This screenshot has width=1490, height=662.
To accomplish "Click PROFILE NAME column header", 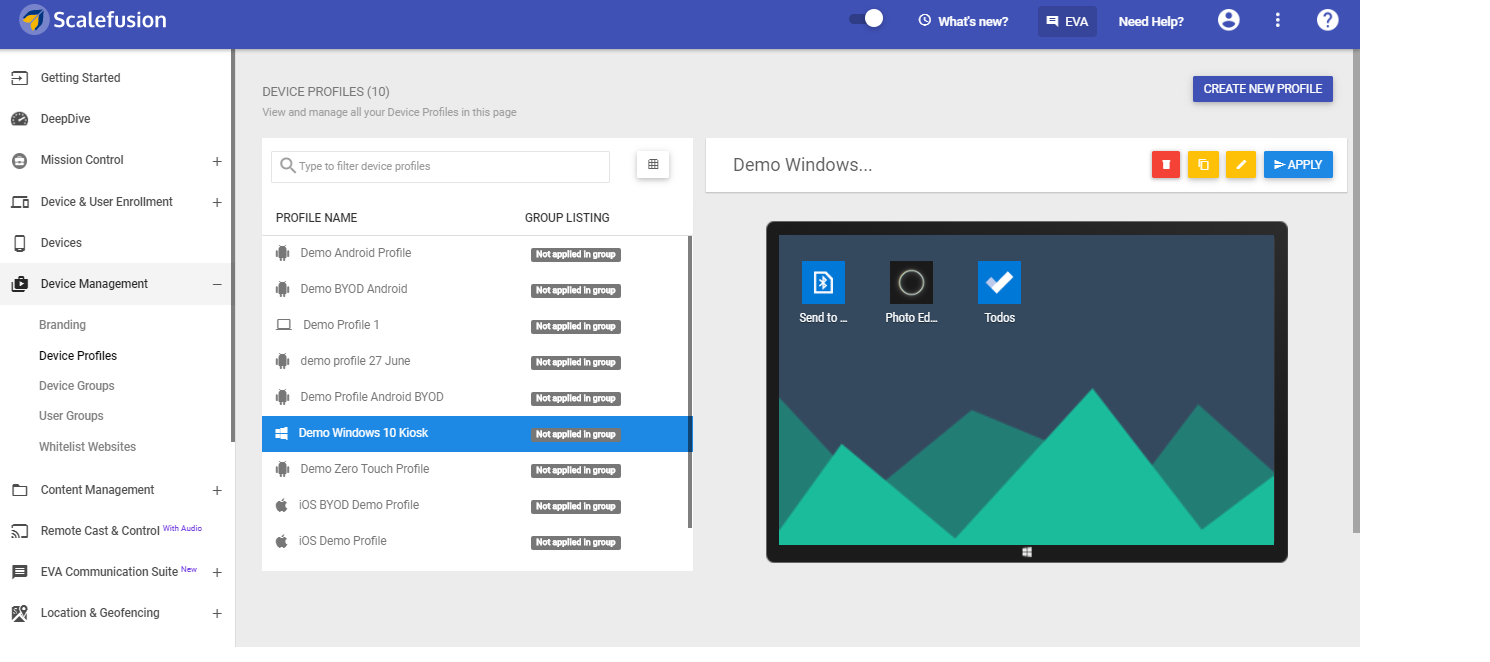I will click(x=316, y=218).
